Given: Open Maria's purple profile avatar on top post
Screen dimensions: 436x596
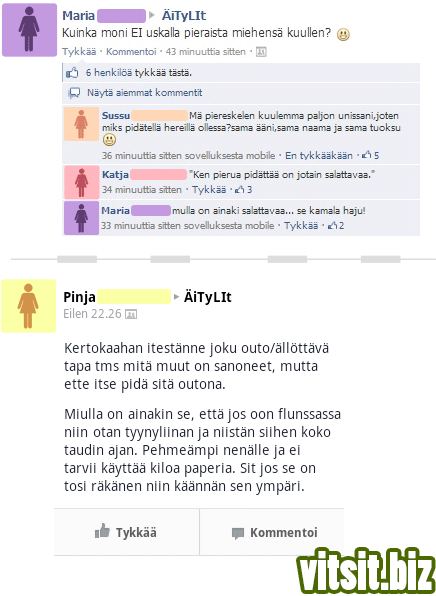Looking at the screenshot, I should click(30, 30).
